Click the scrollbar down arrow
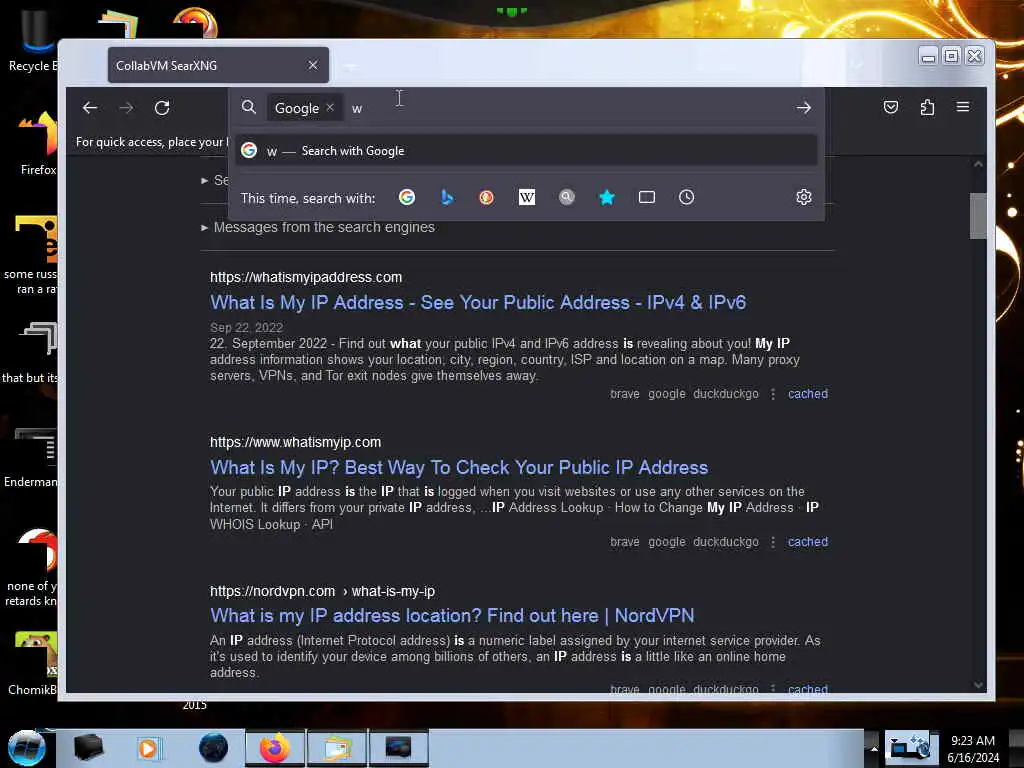Image resolution: width=1024 pixels, height=768 pixels. (978, 684)
